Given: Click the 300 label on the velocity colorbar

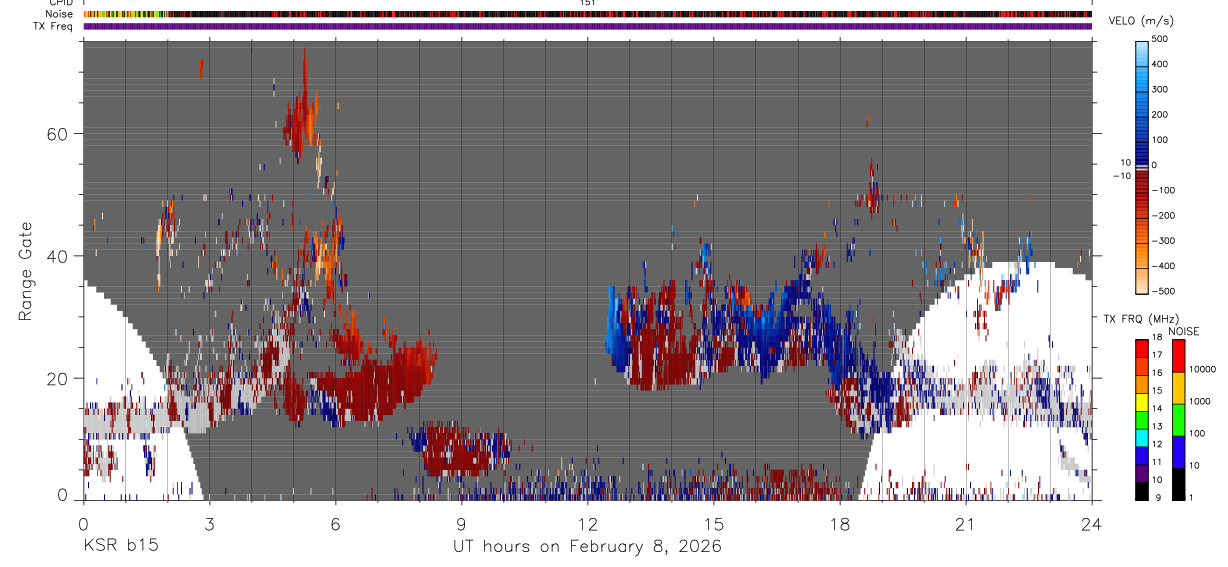Looking at the screenshot, I should (1160, 89).
